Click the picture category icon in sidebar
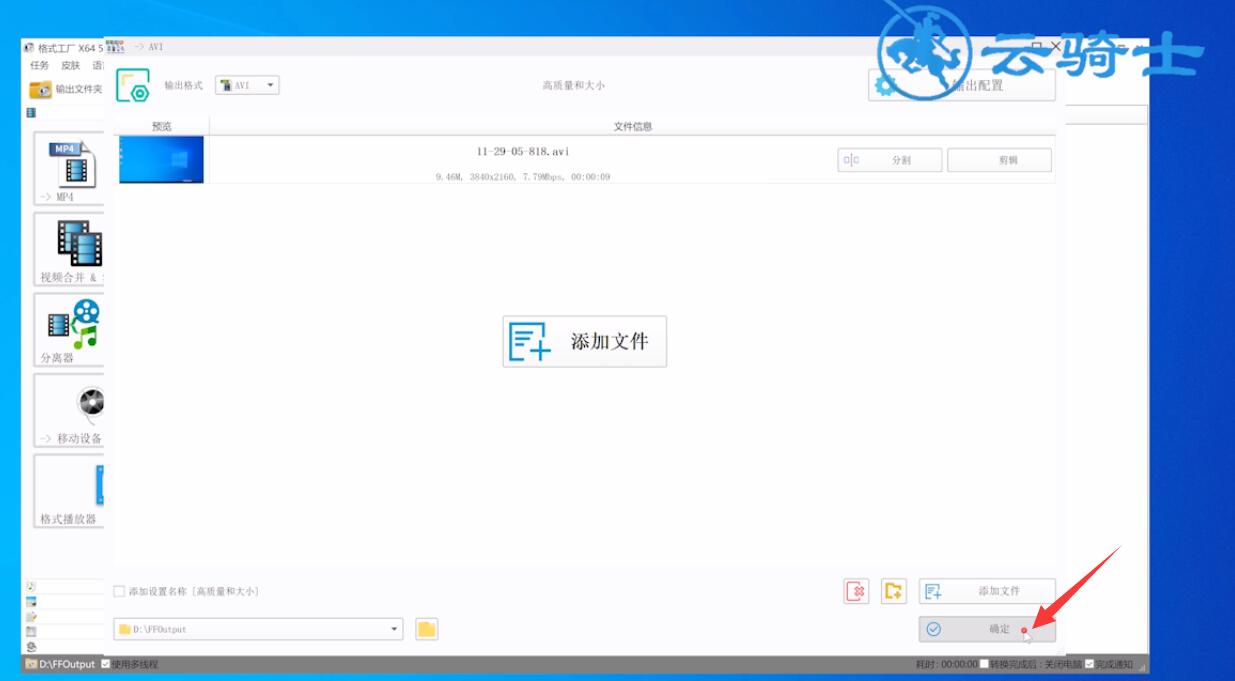 31,601
